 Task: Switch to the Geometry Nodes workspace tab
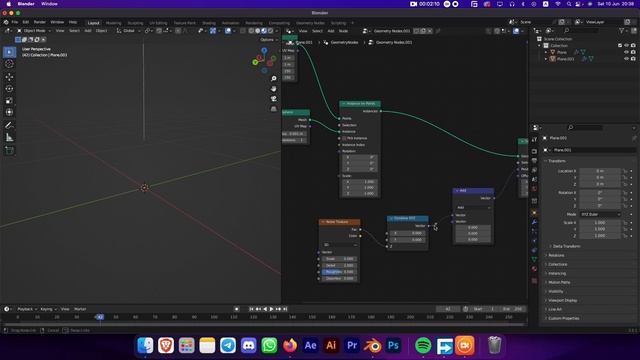coord(310,23)
